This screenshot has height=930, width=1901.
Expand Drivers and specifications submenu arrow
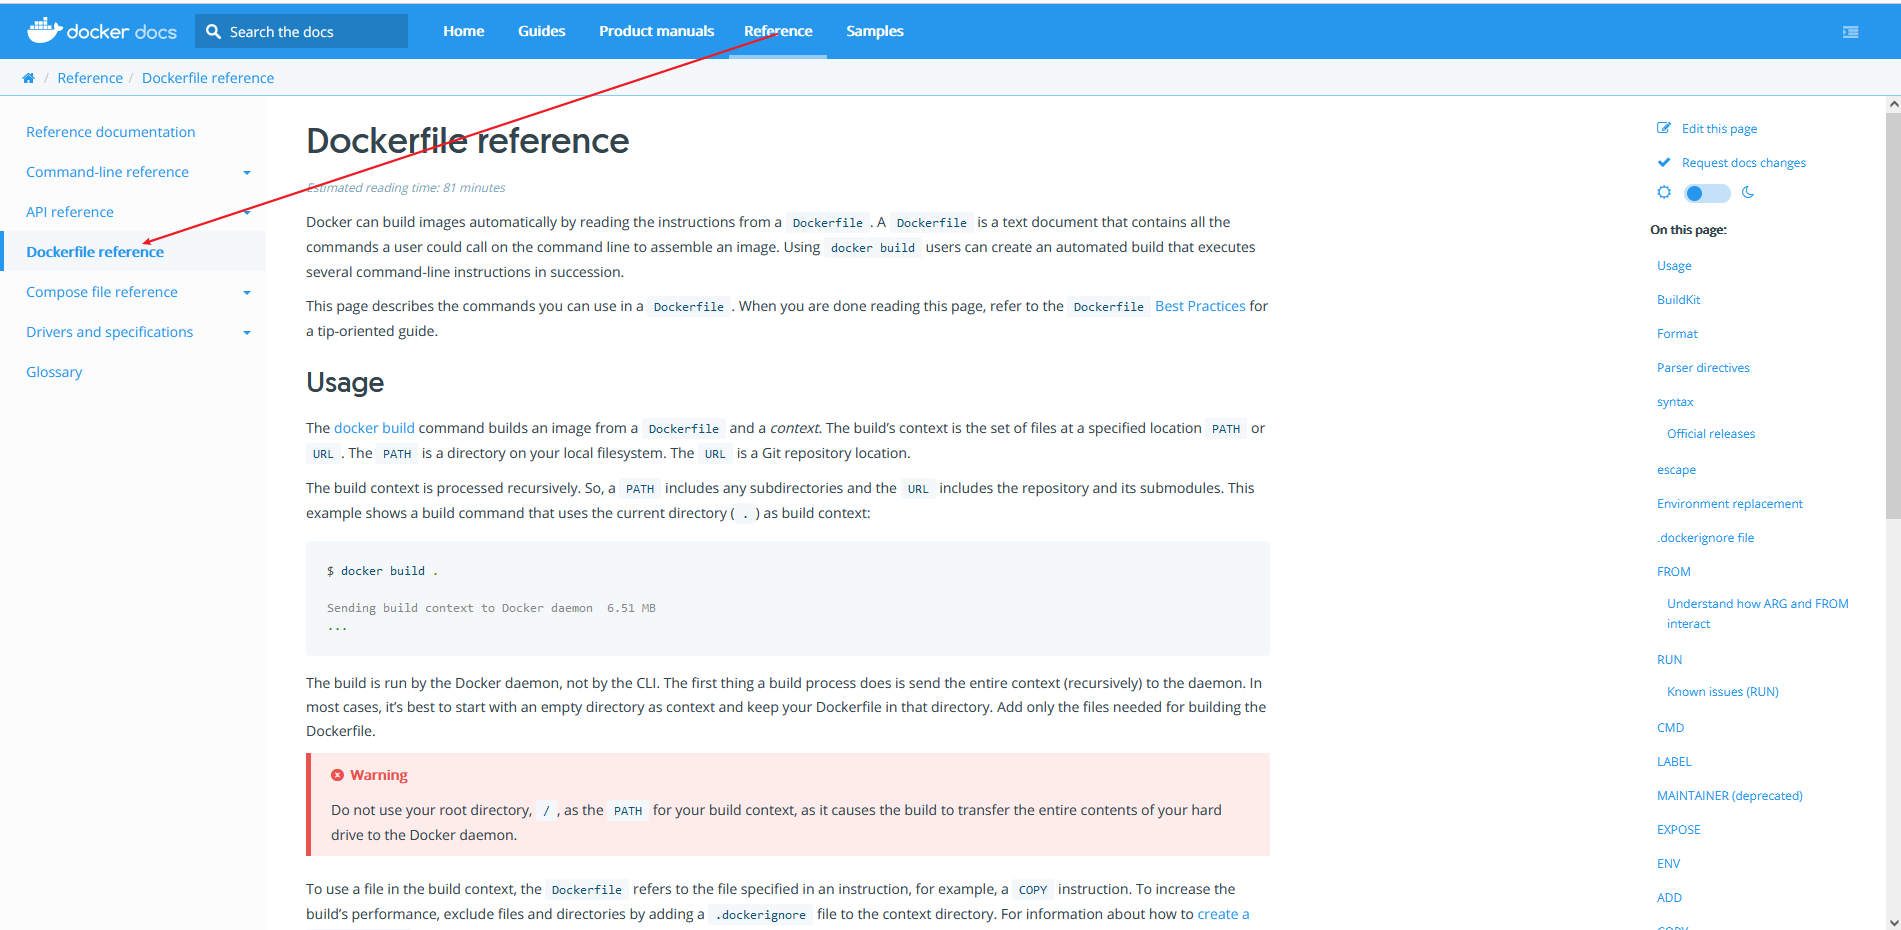(x=247, y=333)
